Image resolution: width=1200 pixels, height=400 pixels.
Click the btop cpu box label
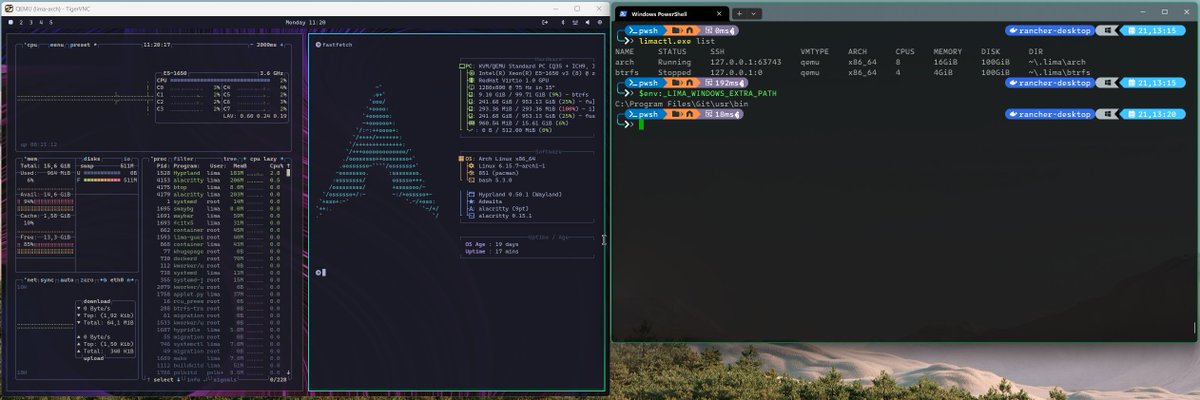point(32,44)
